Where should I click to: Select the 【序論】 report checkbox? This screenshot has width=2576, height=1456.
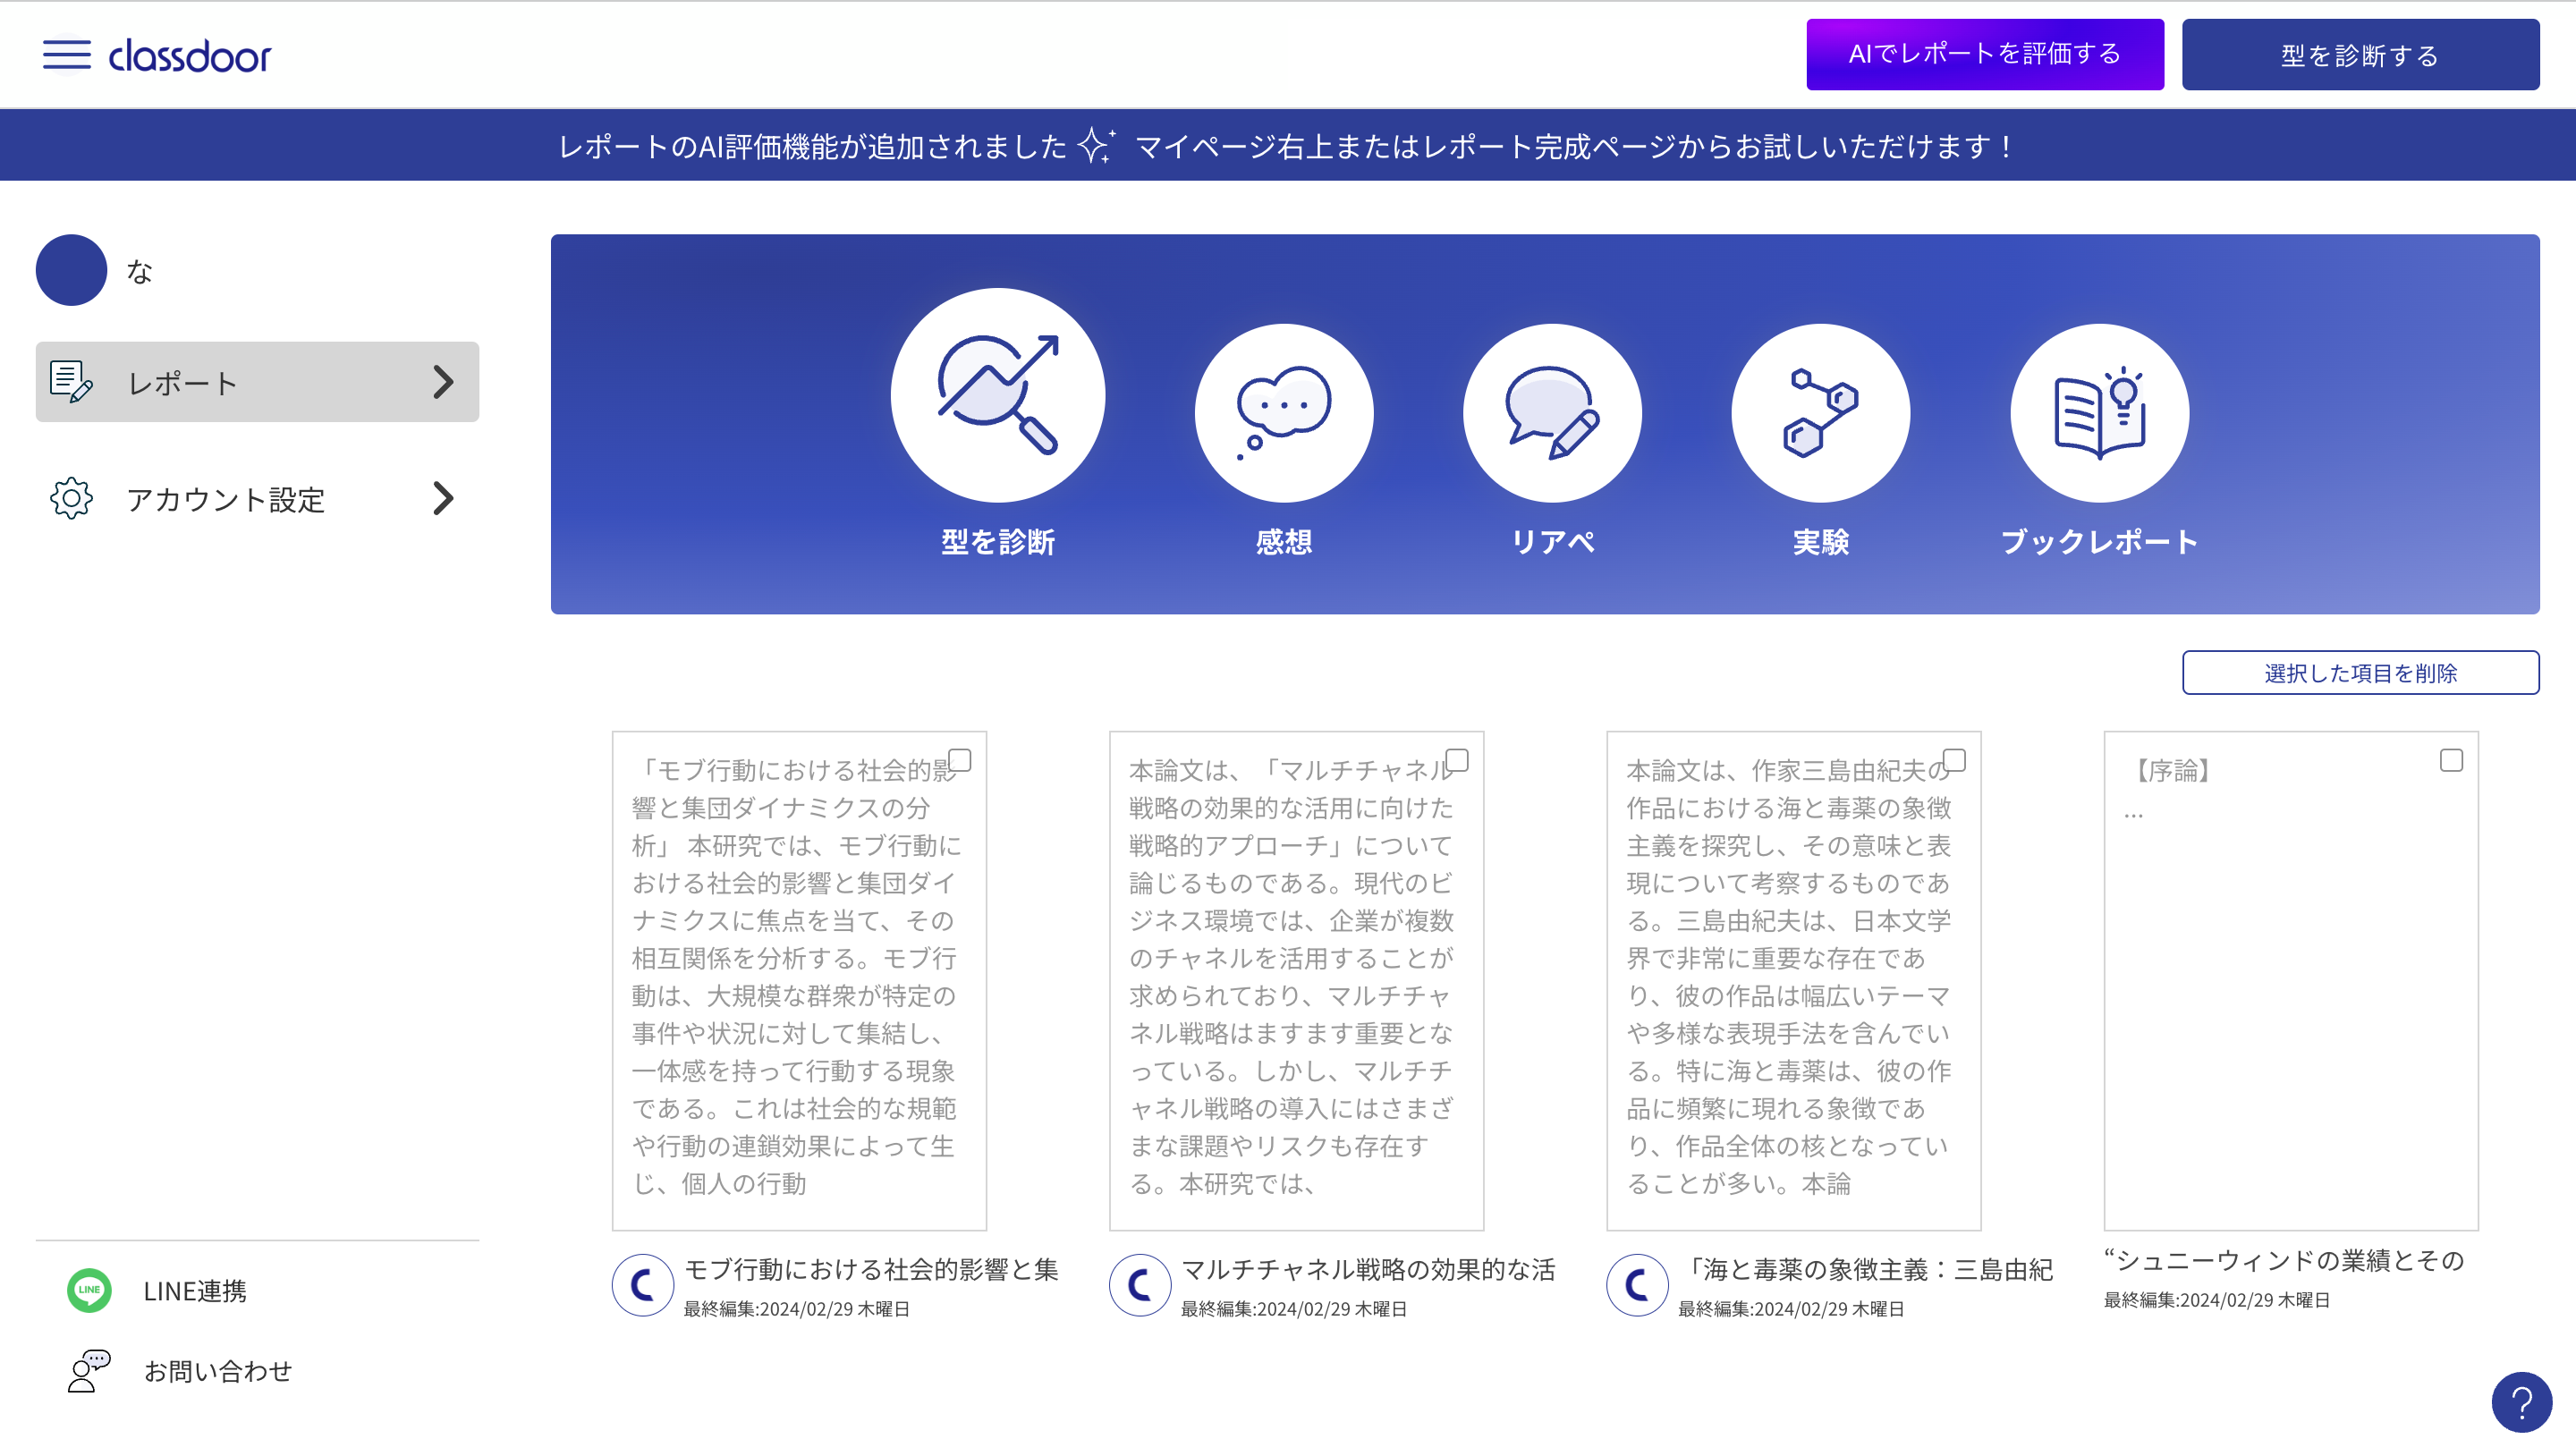tap(2451, 761)
